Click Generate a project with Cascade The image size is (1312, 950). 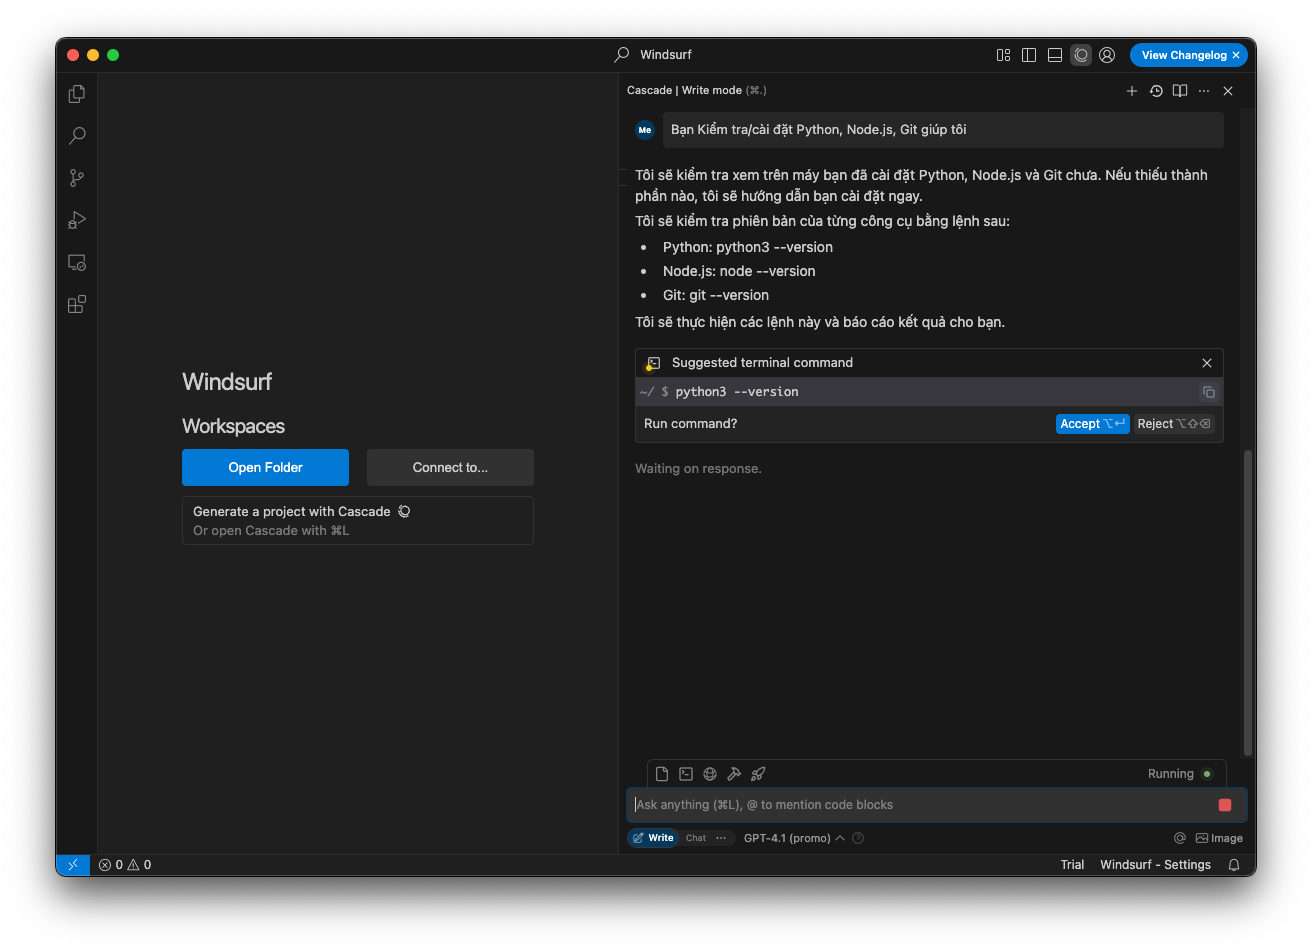[357, 521]
